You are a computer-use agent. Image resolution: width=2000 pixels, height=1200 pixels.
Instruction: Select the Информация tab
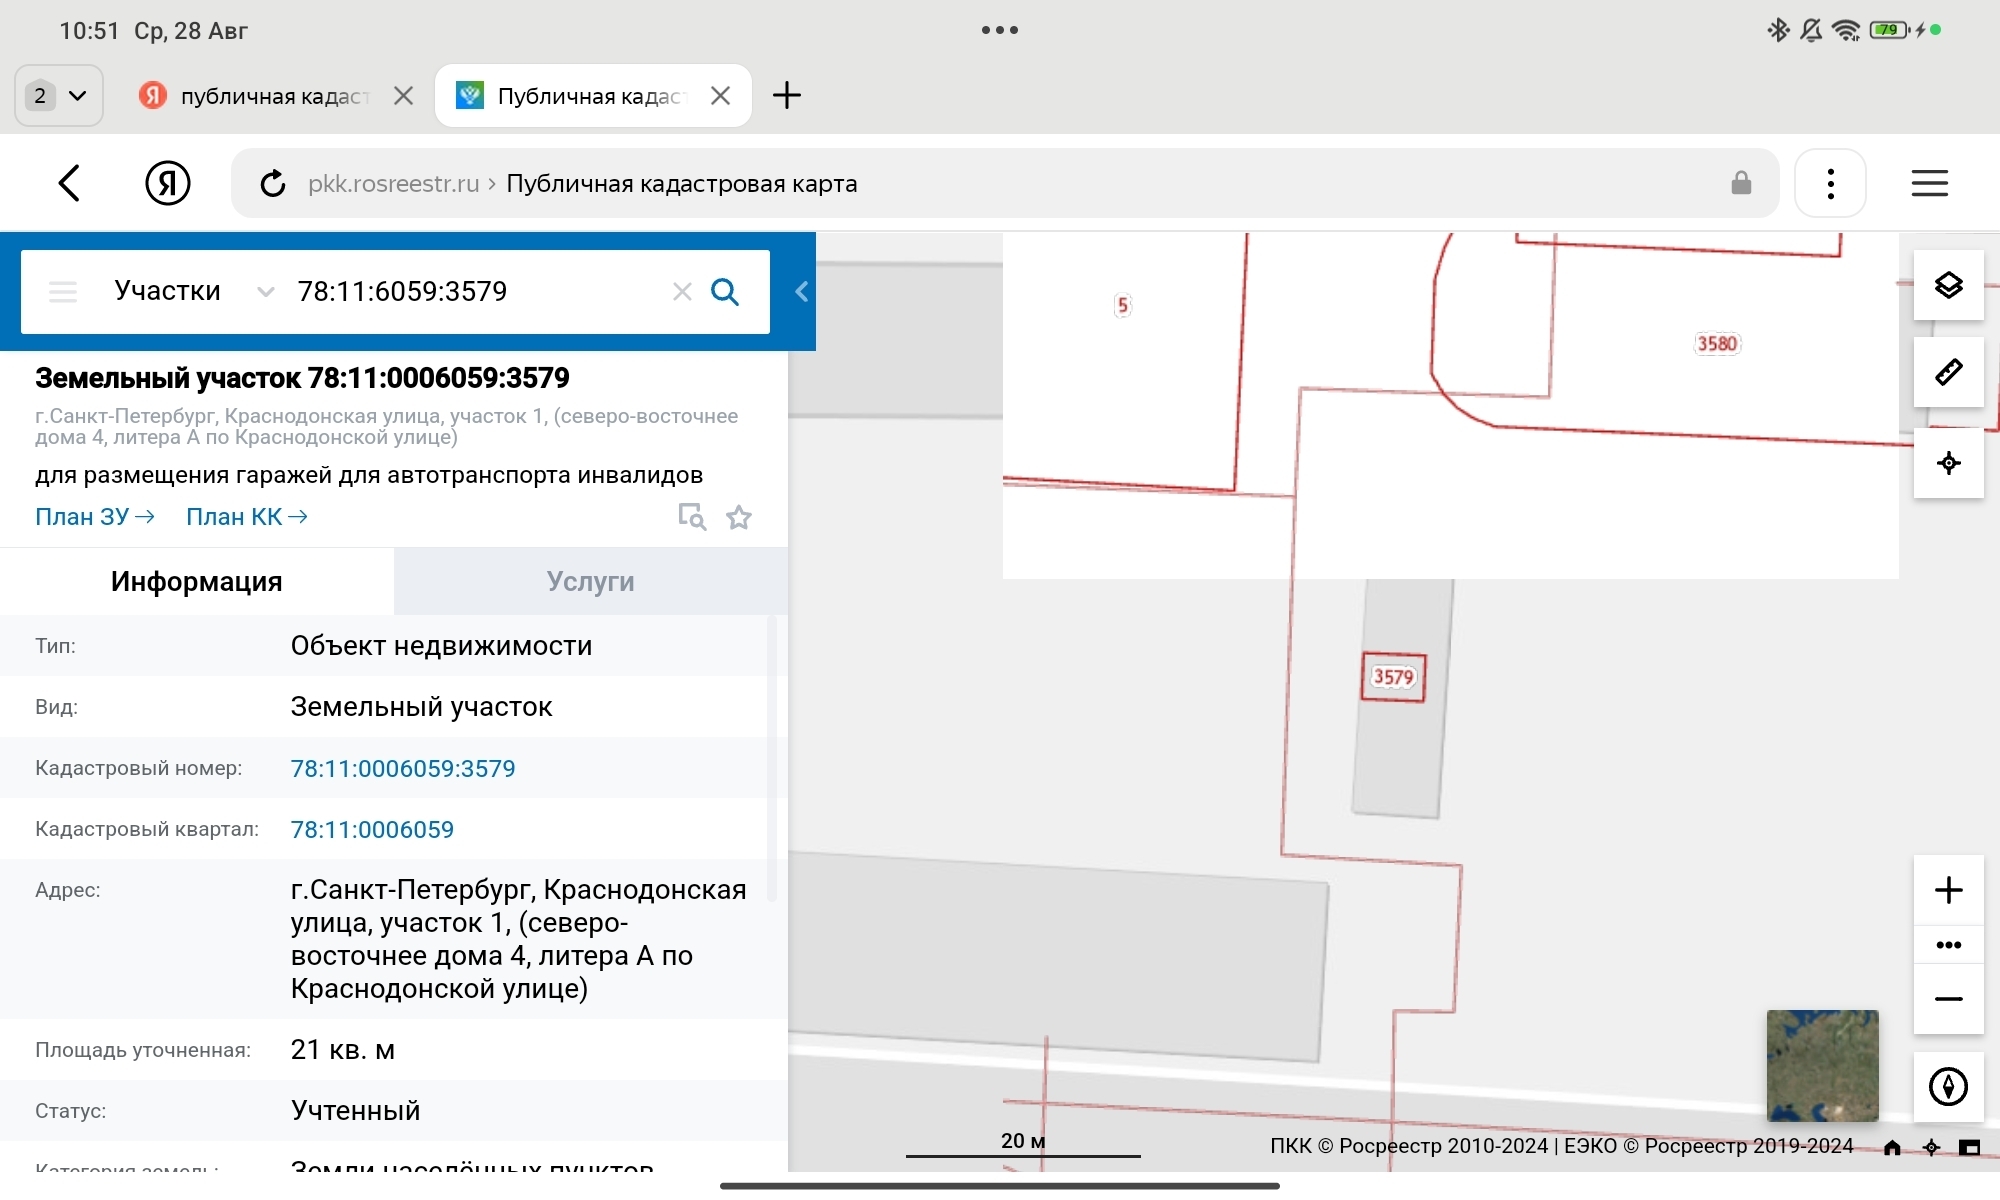click(197, 582)
